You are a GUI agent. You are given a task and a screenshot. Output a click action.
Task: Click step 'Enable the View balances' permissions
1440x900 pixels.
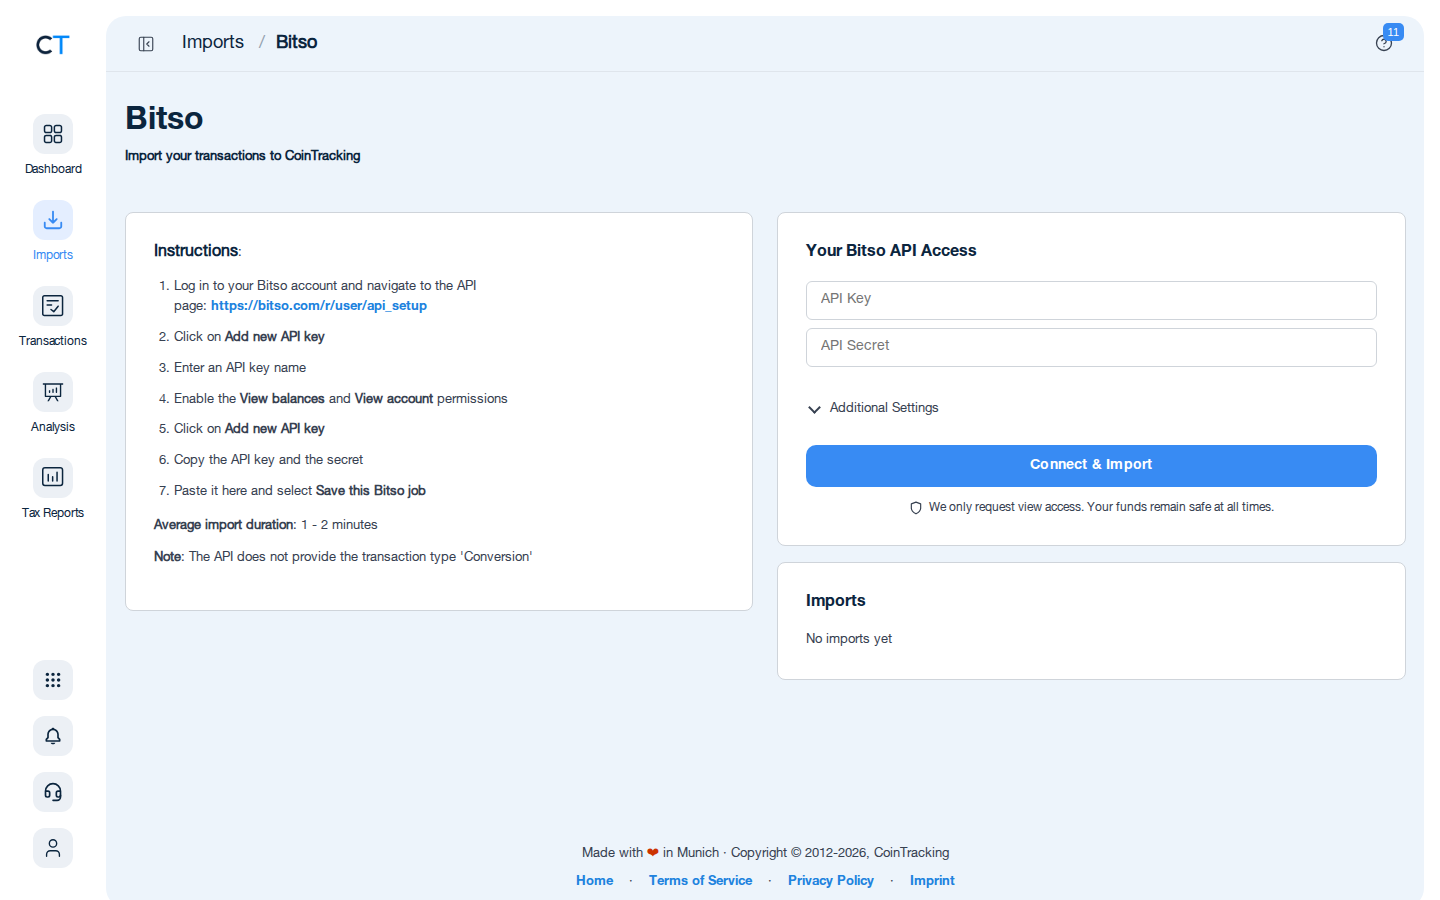(341, 398)
